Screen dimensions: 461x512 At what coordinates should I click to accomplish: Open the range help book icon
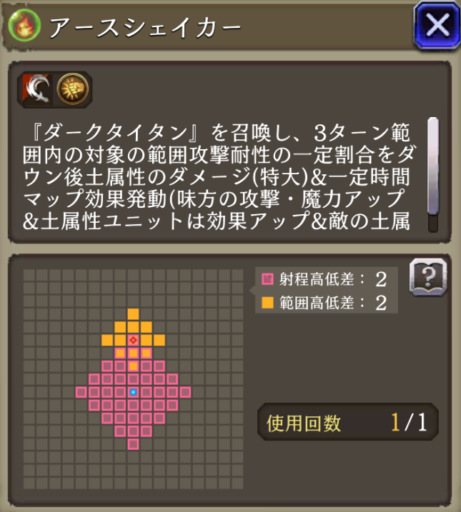tap(428, 277)
